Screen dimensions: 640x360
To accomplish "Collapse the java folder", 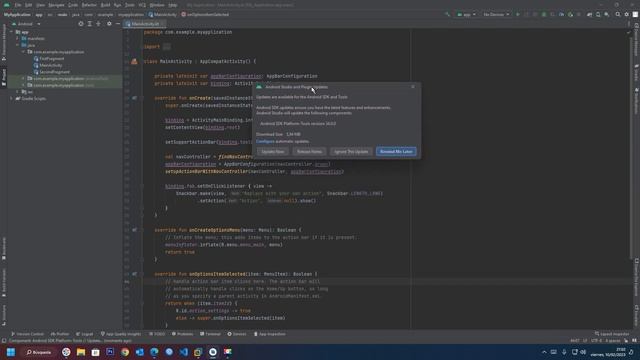I will (x=18, y=45).
